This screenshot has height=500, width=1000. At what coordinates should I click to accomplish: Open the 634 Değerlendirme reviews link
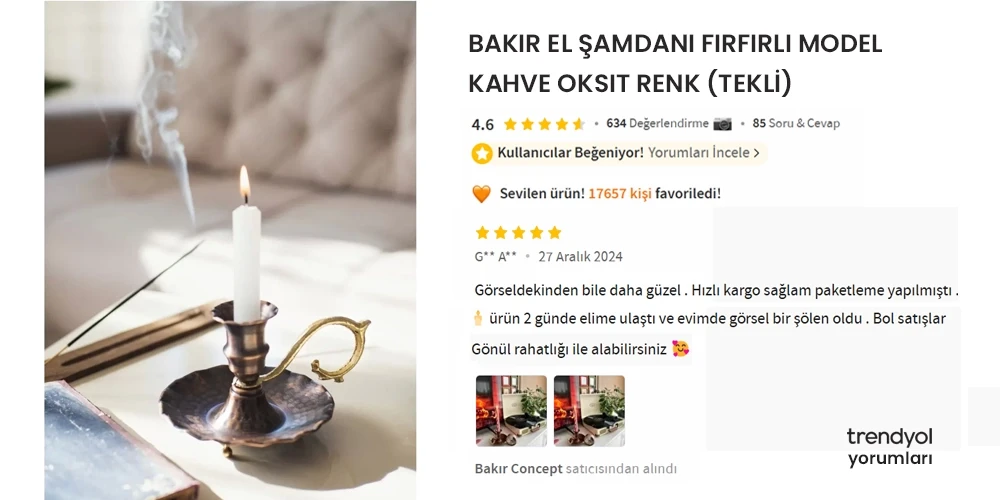tap(657, 124)
